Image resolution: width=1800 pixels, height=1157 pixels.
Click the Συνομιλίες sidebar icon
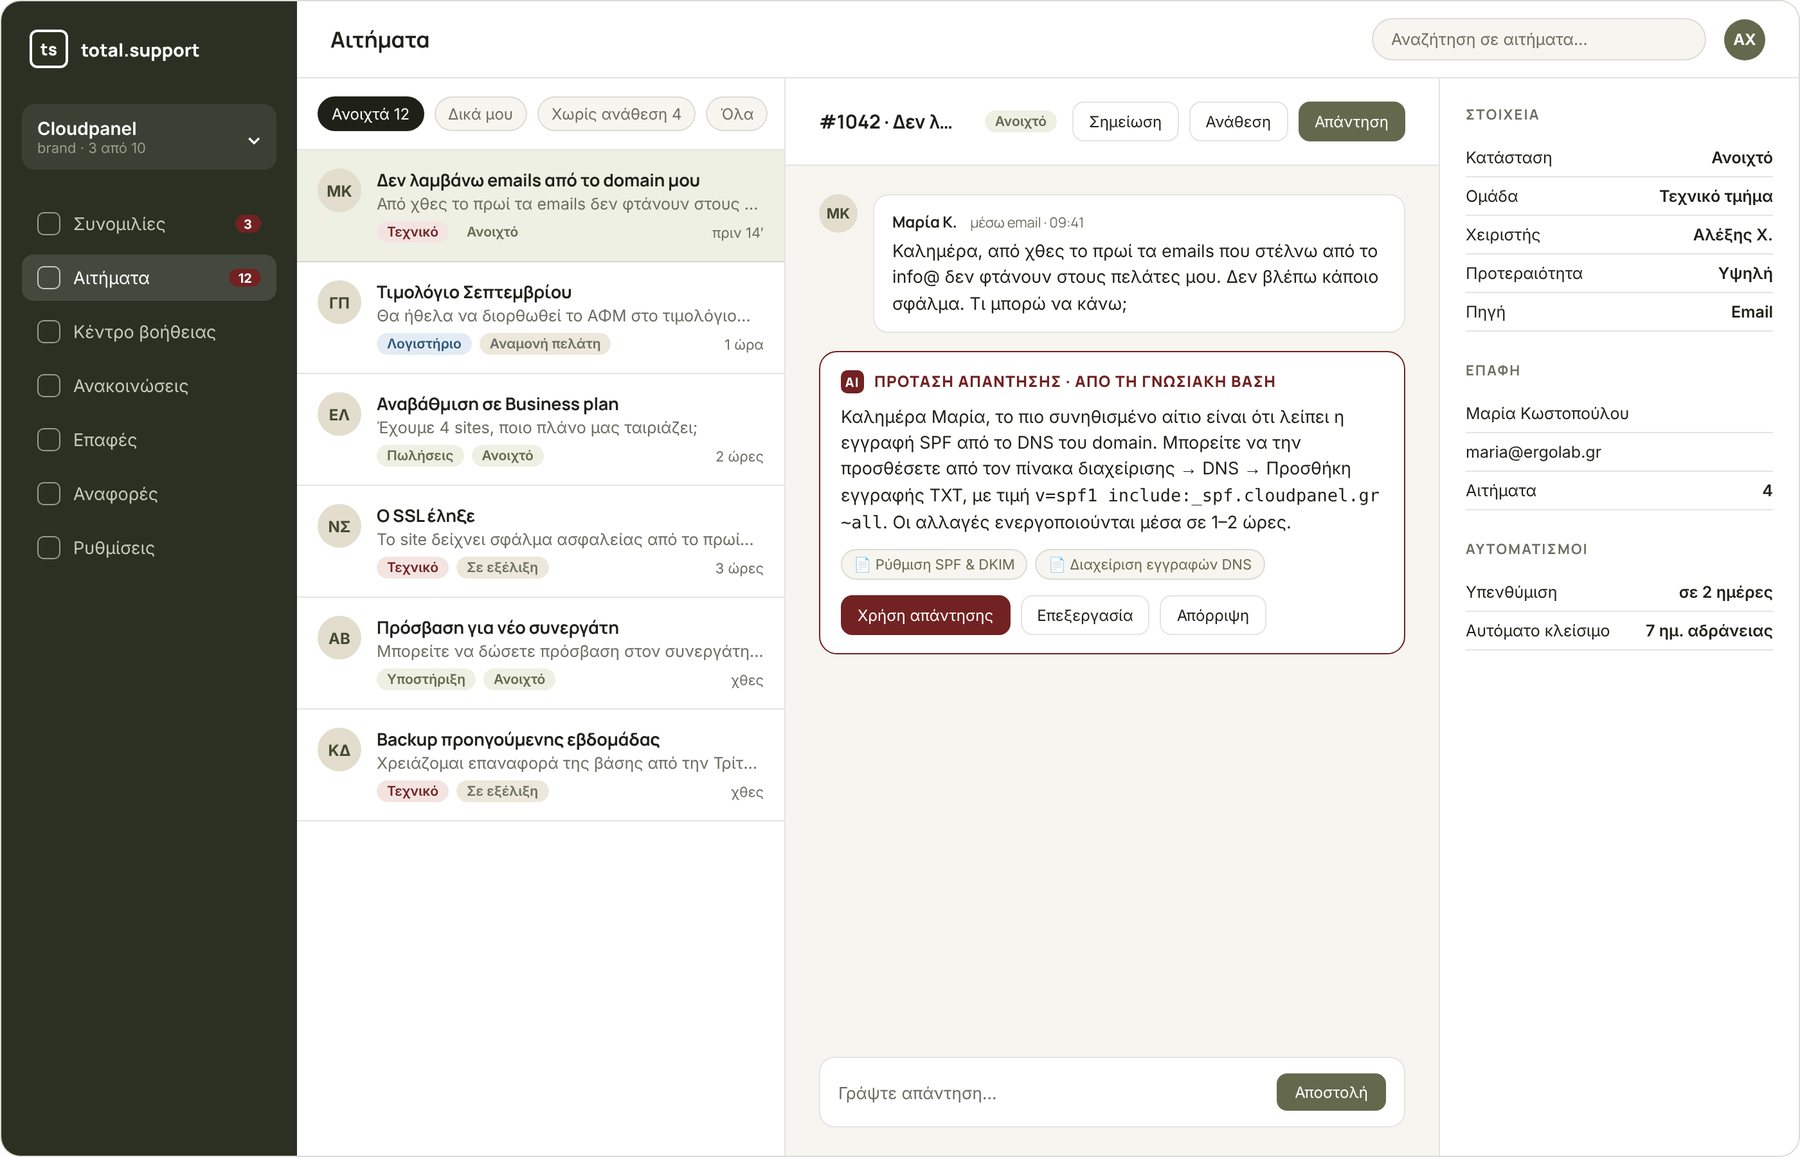pyautogui.click(x=49, y=224)
